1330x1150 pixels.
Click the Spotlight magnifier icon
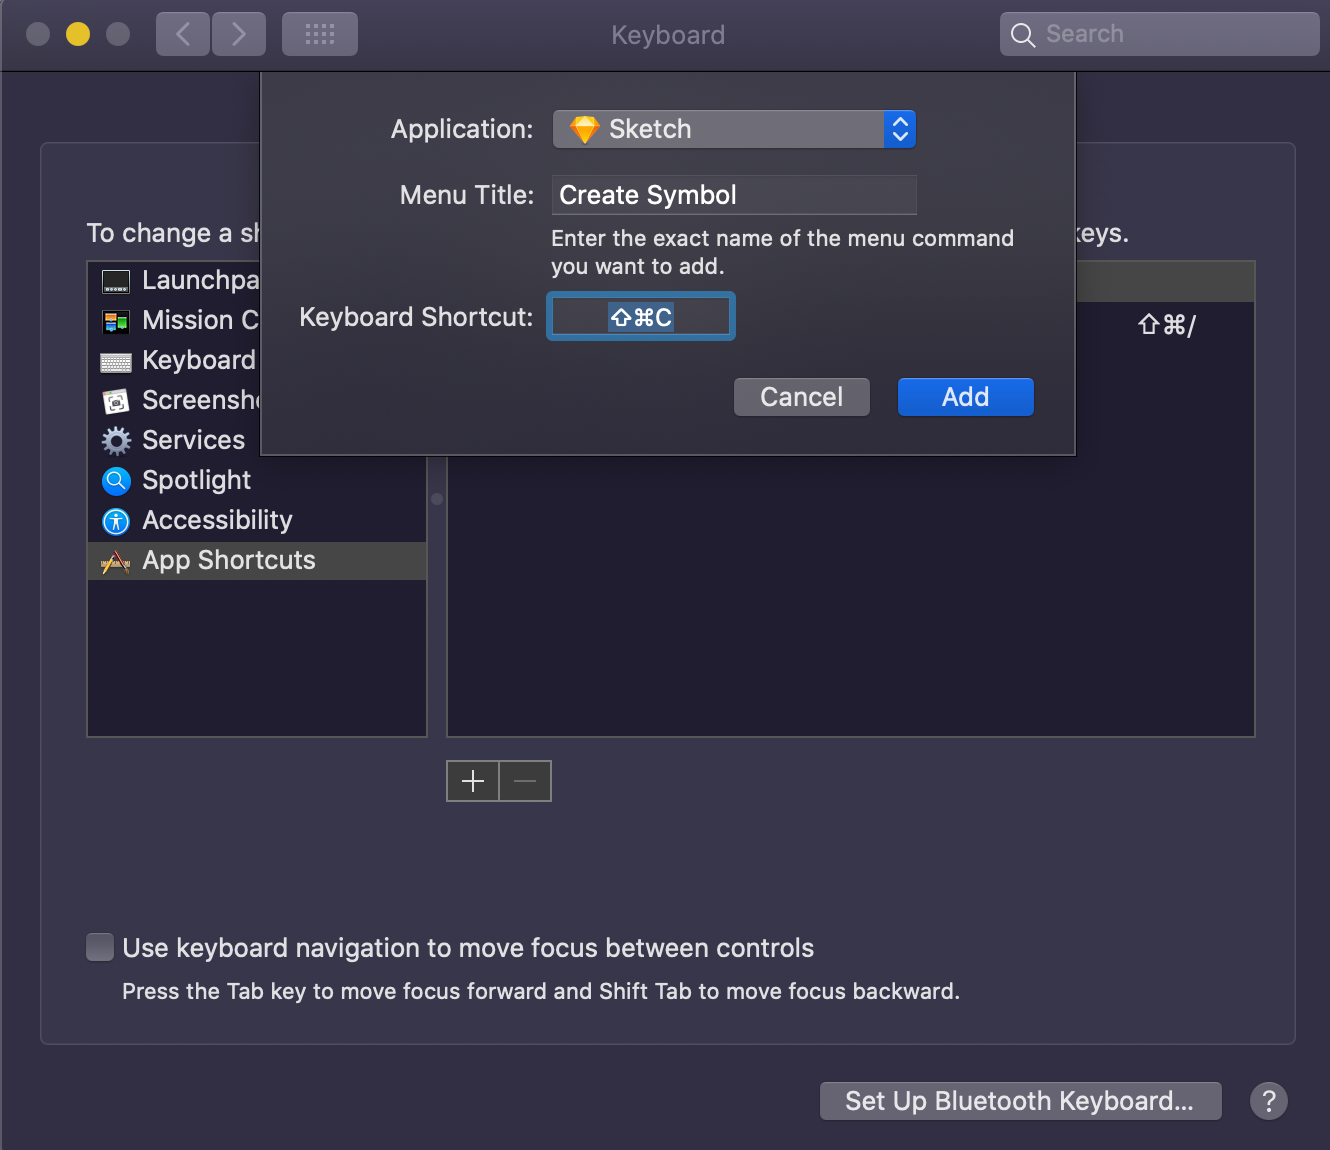tap(116, 481)
